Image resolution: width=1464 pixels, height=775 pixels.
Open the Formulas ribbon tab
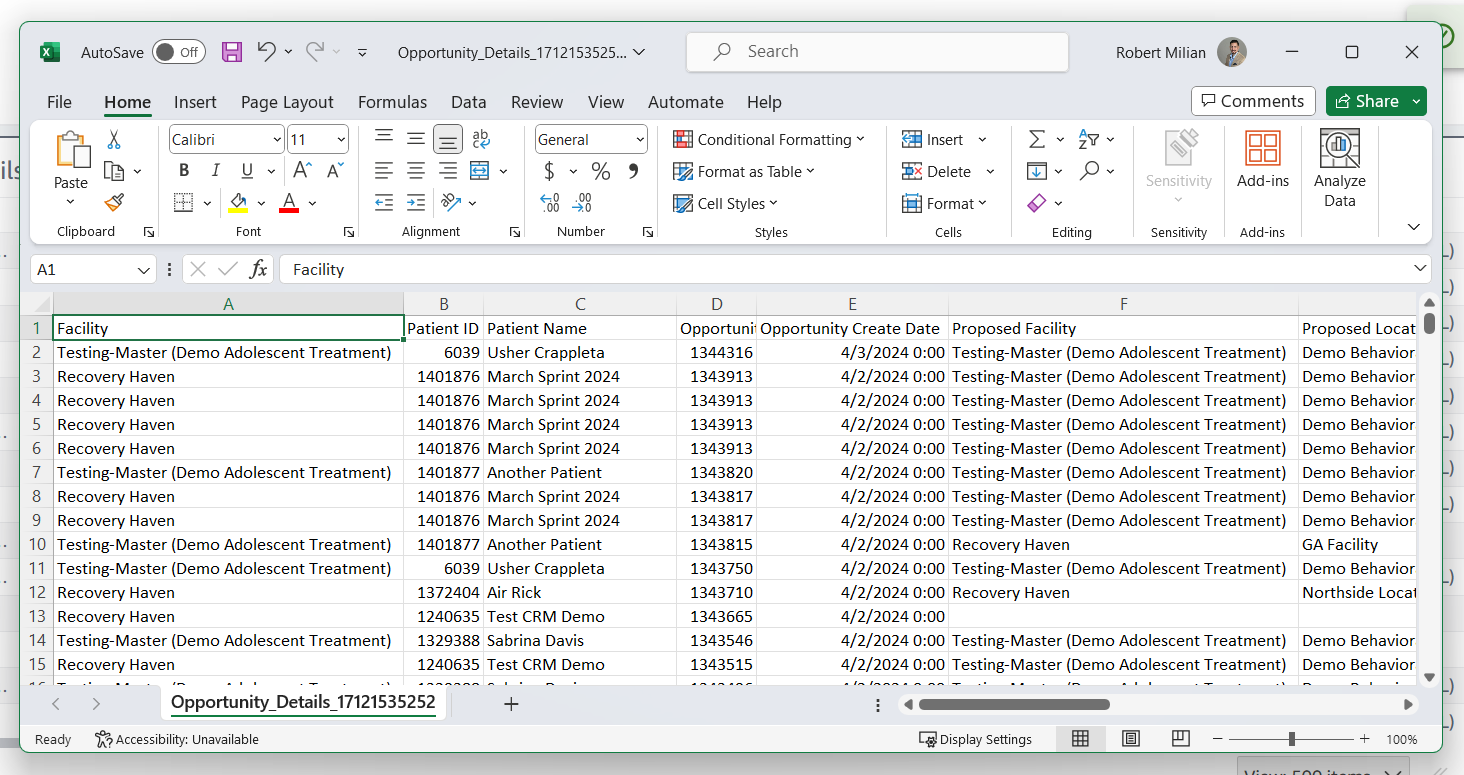tap(392, 102)
